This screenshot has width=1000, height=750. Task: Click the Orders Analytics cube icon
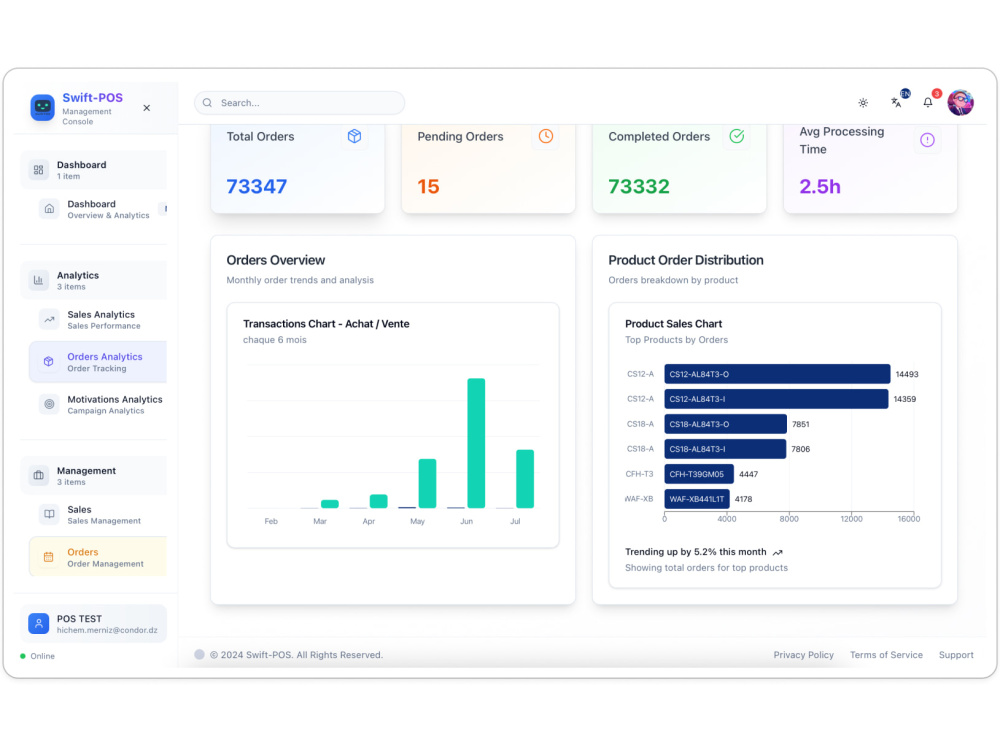pos(48,362)
